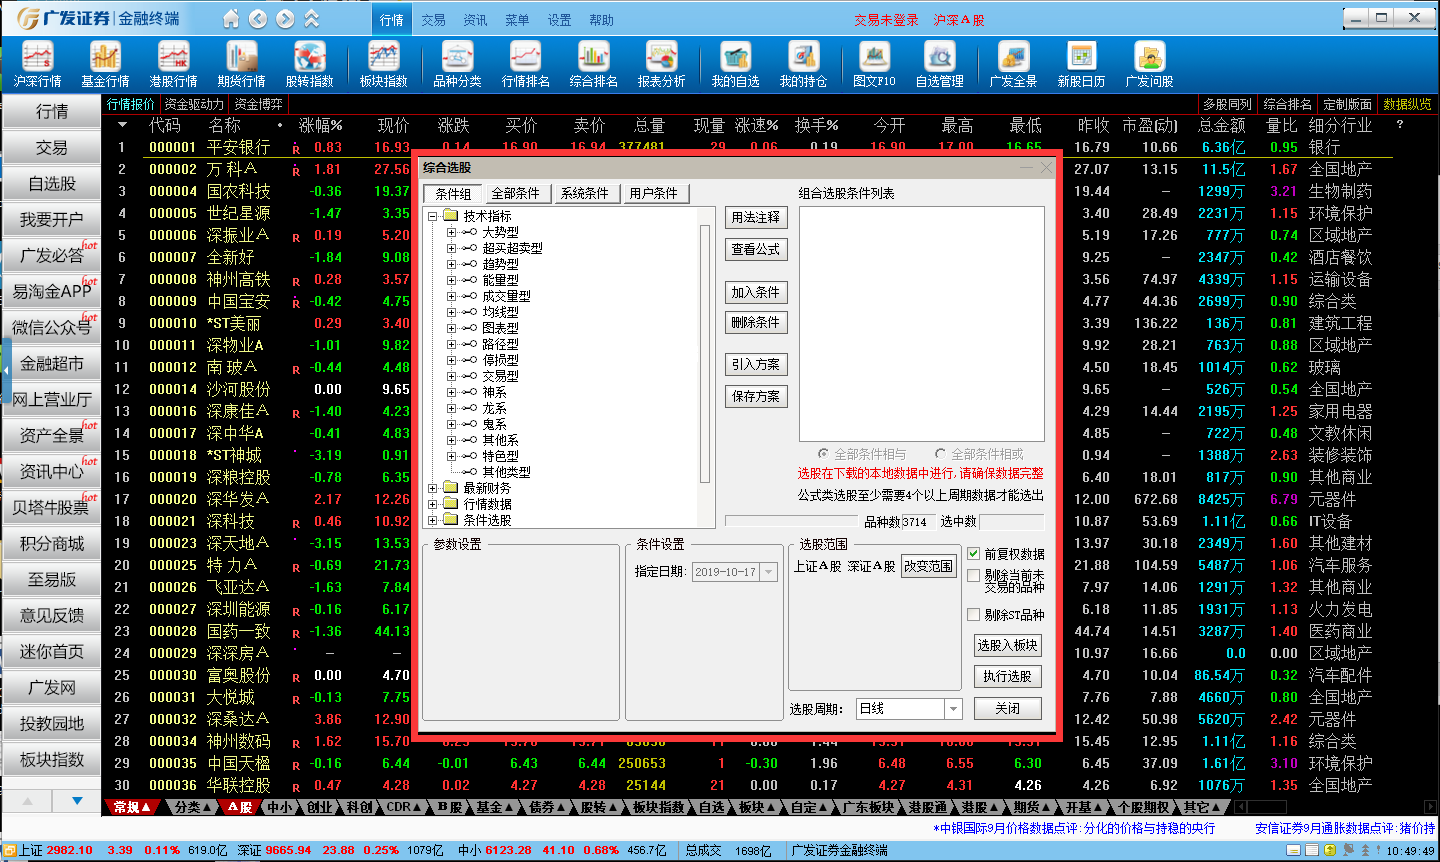Expand the 最新财务 folder node
Viewport: 1440px width, 862px height.
point(432,488)
